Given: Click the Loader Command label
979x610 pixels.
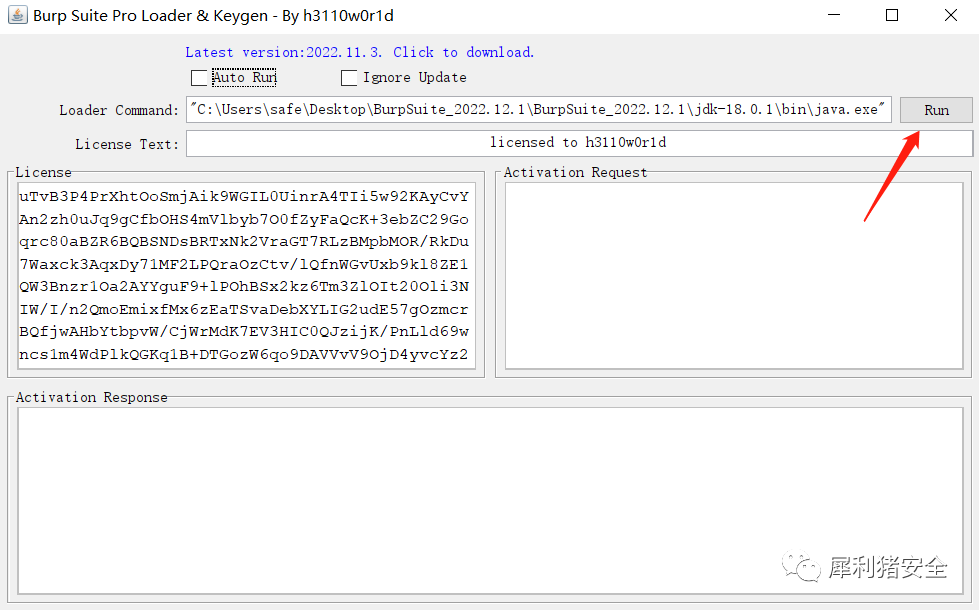Looking at the screenshot, I should (119, 111).
